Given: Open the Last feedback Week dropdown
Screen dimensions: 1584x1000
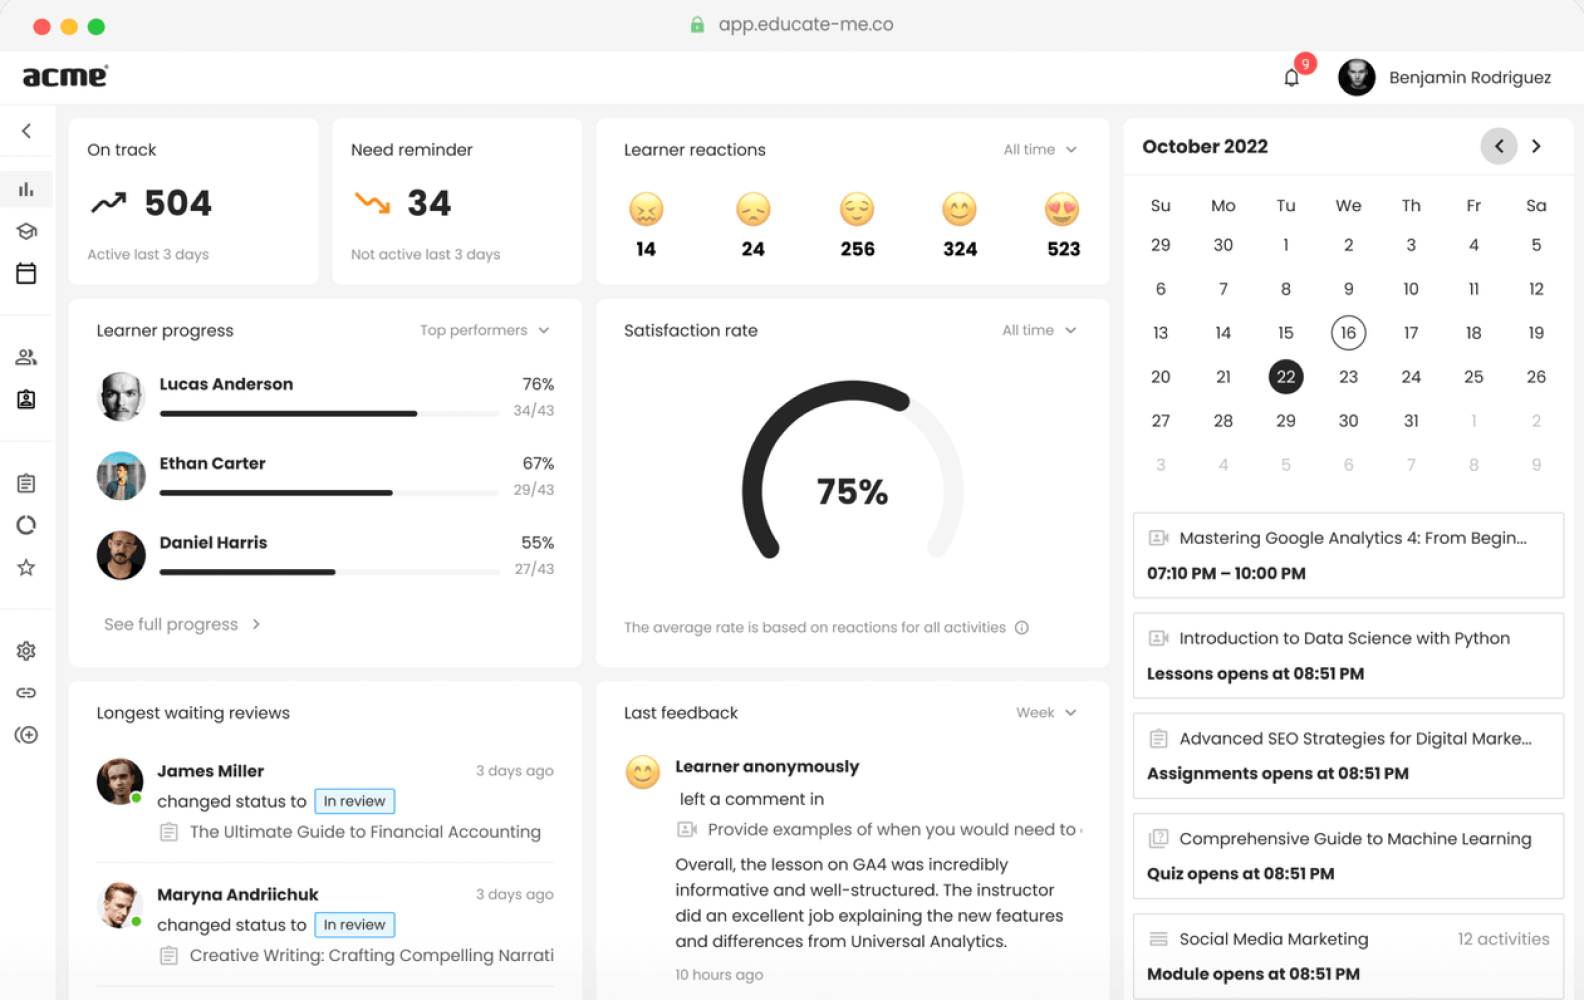Looking at the screenshot, I should pos(1045,713).
